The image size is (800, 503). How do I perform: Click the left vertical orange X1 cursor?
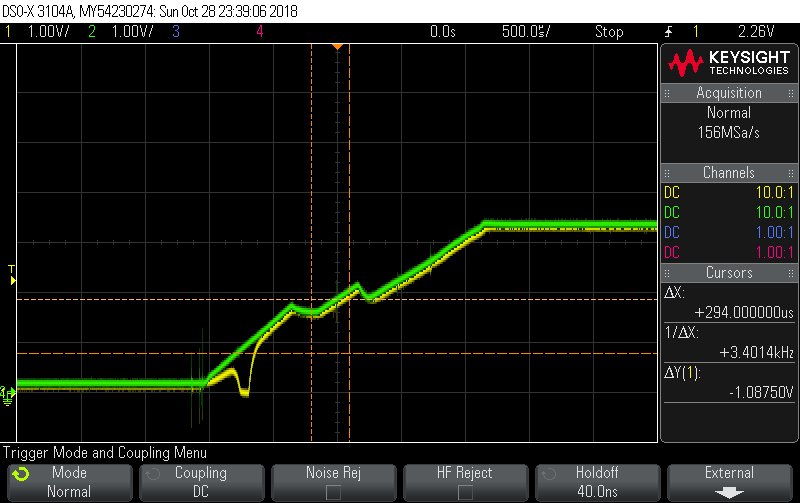coord(312,243)
